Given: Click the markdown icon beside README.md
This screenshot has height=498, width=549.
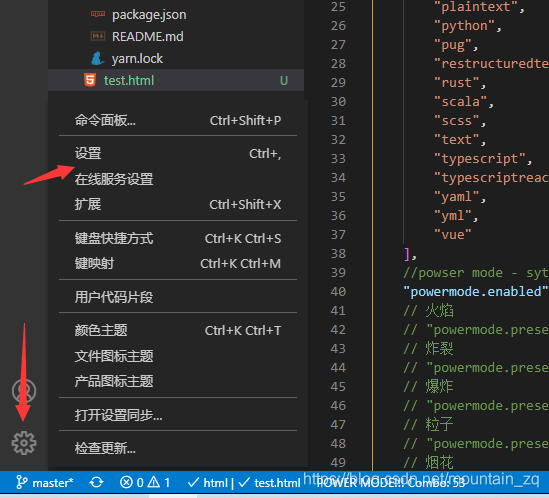Looking at the screenshot, I should [98, 36].
